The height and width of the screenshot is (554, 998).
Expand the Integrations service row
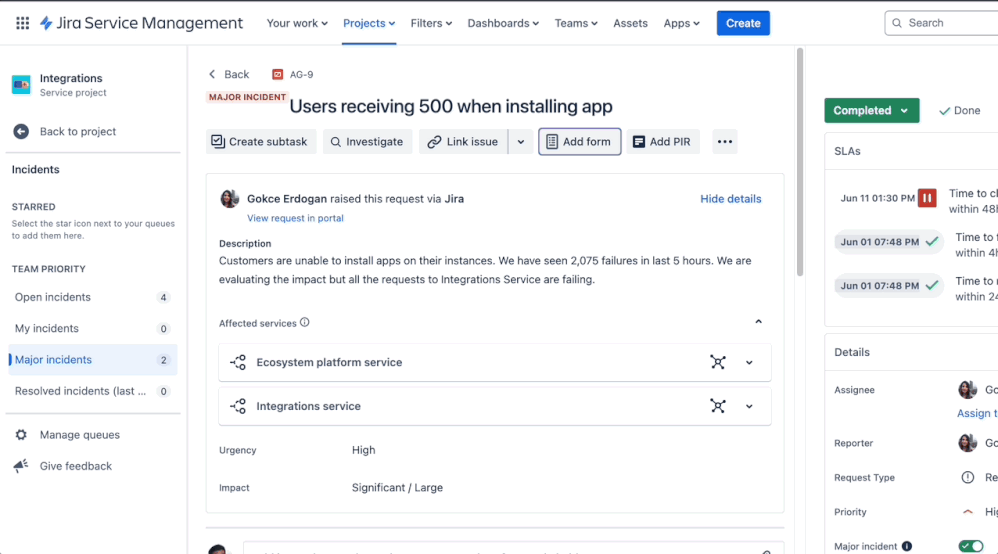(x=749, y=406)
